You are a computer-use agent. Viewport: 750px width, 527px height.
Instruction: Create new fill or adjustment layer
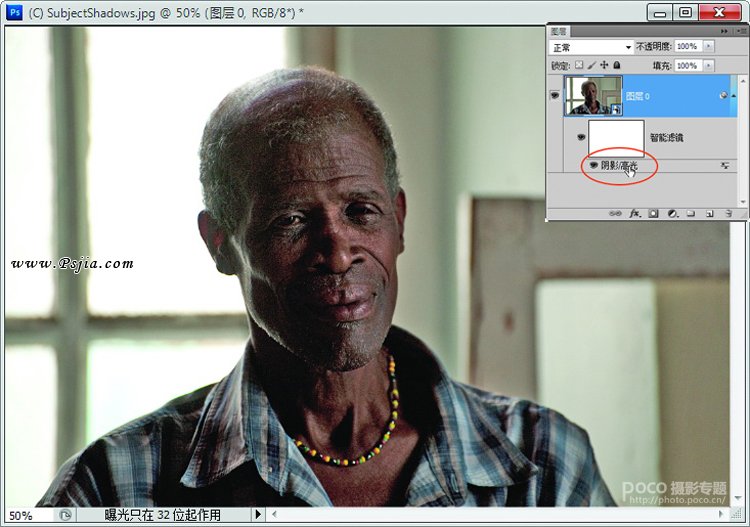tap(673, 213)
